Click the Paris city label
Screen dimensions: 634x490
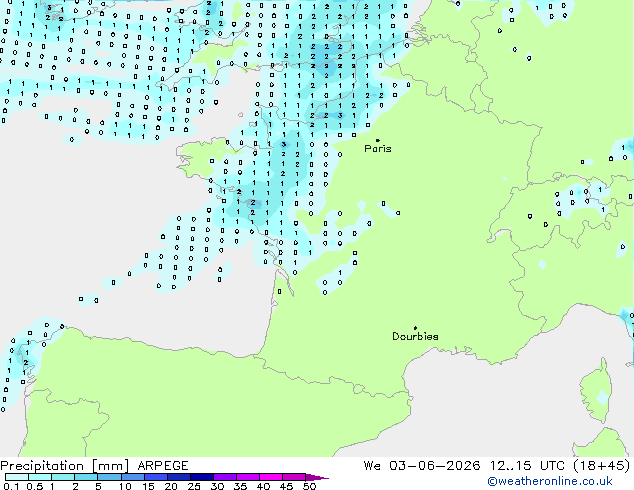pos(378,149)
